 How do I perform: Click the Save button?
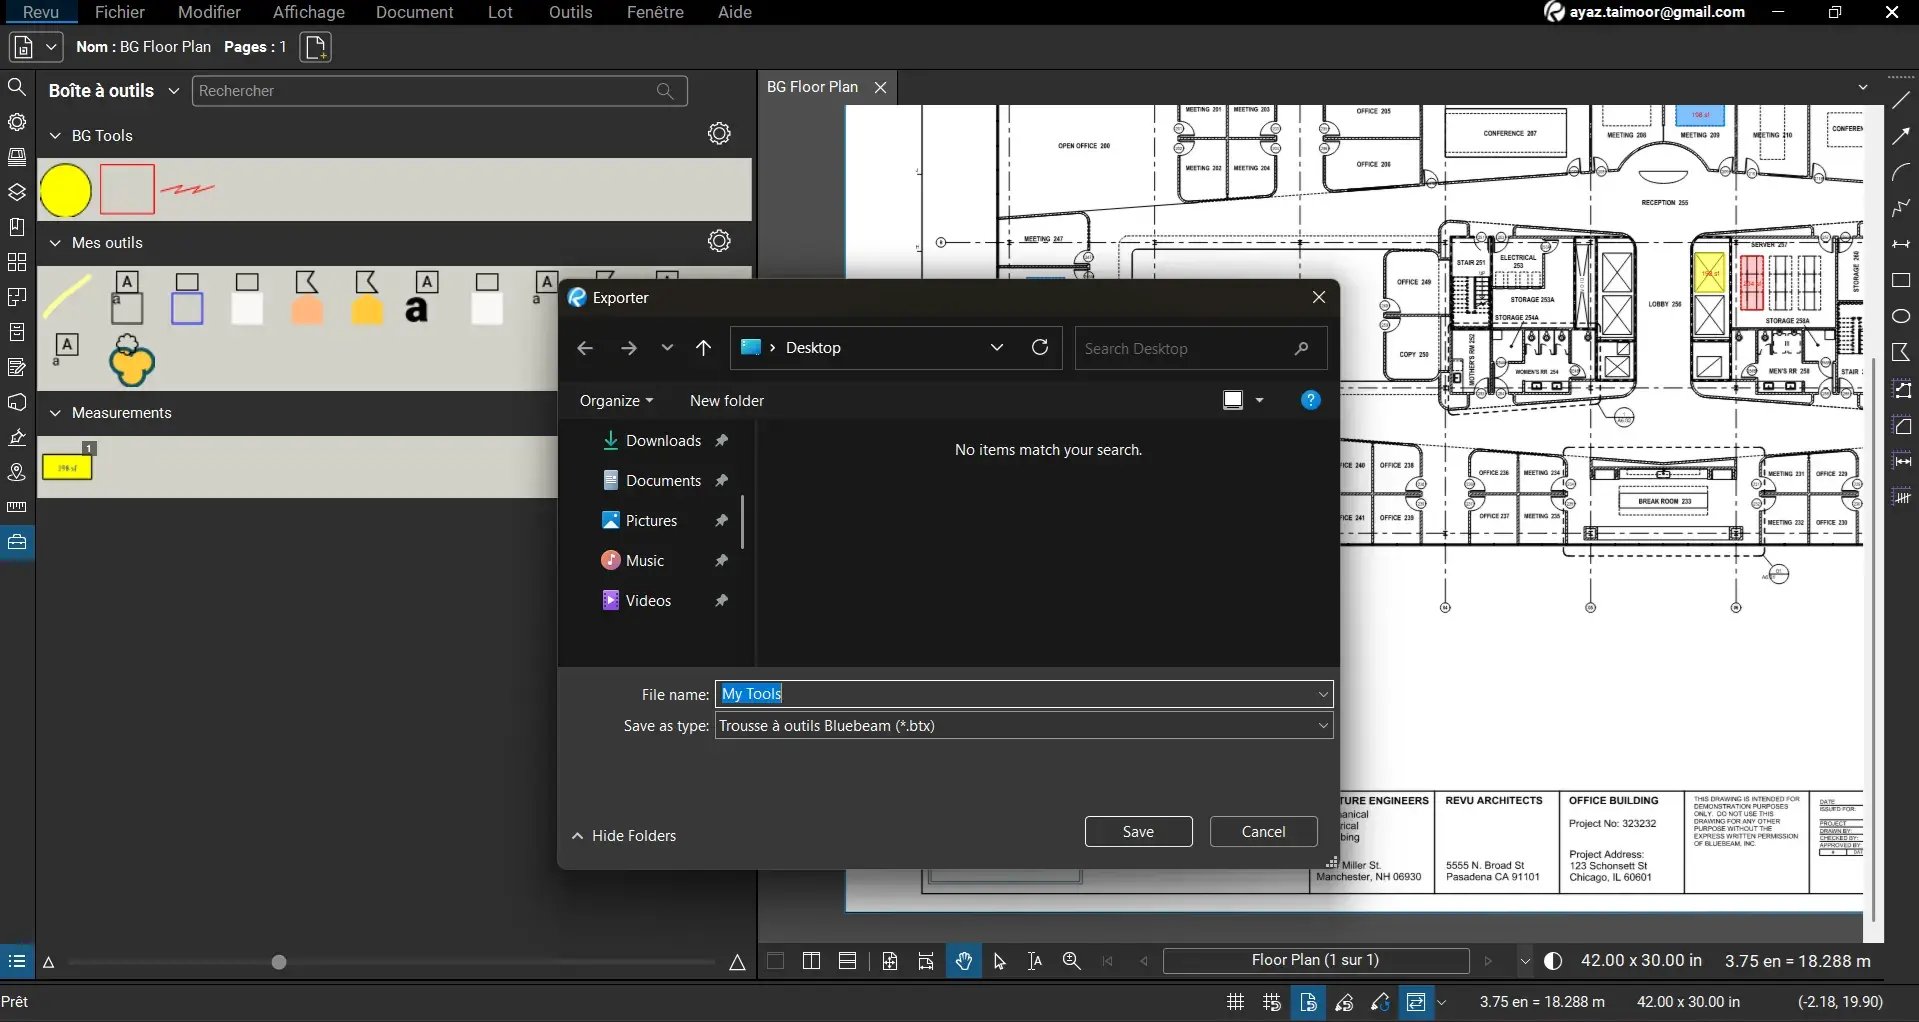point(1138,831)
